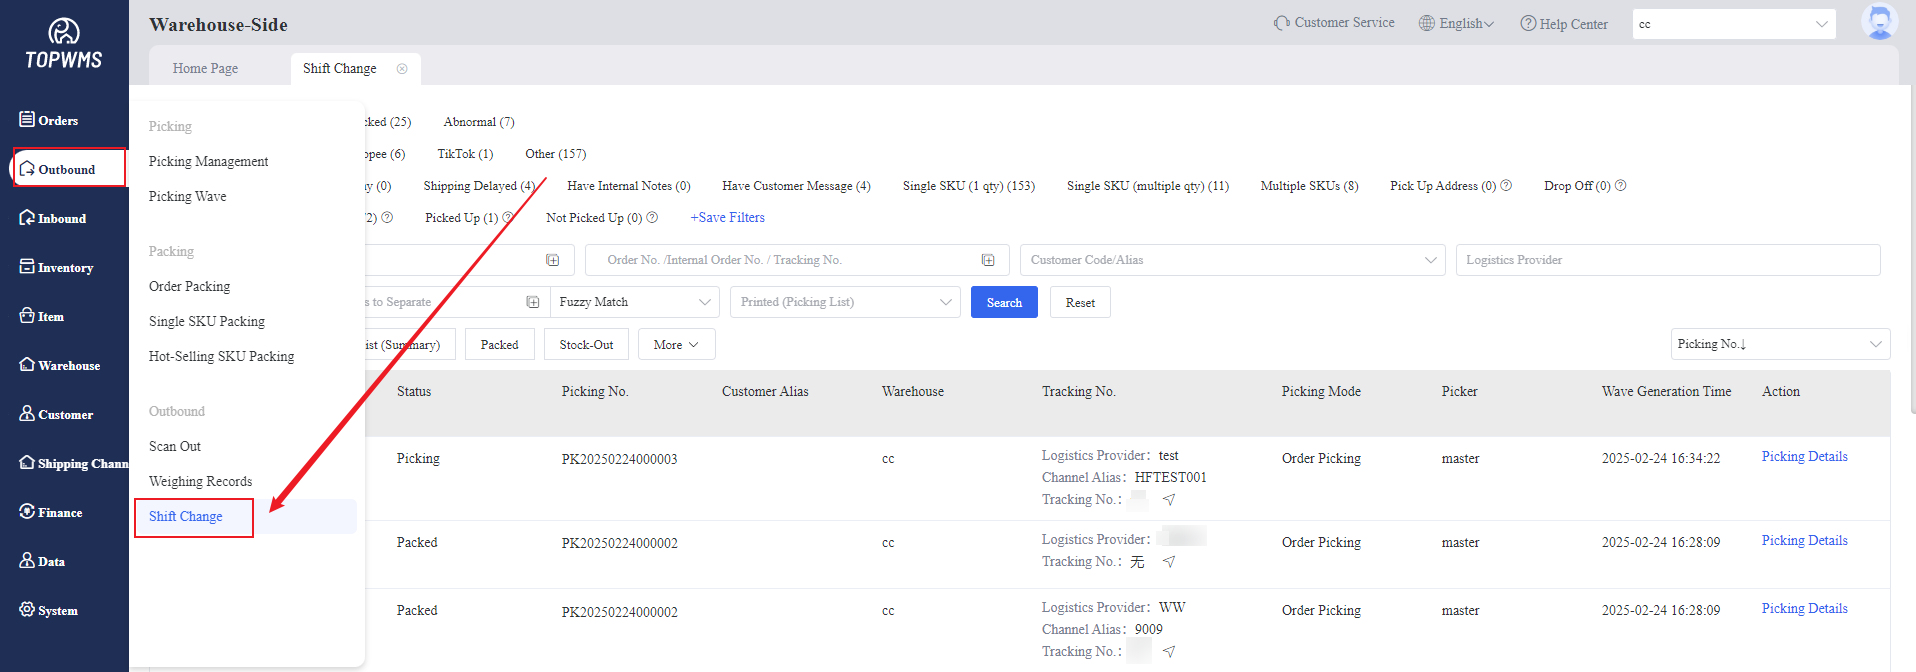Click the Orders sidebar icon
Image resolution: width=1916 pixels, height=672 pixels.
pyautogui.click(x=27, y=120)
